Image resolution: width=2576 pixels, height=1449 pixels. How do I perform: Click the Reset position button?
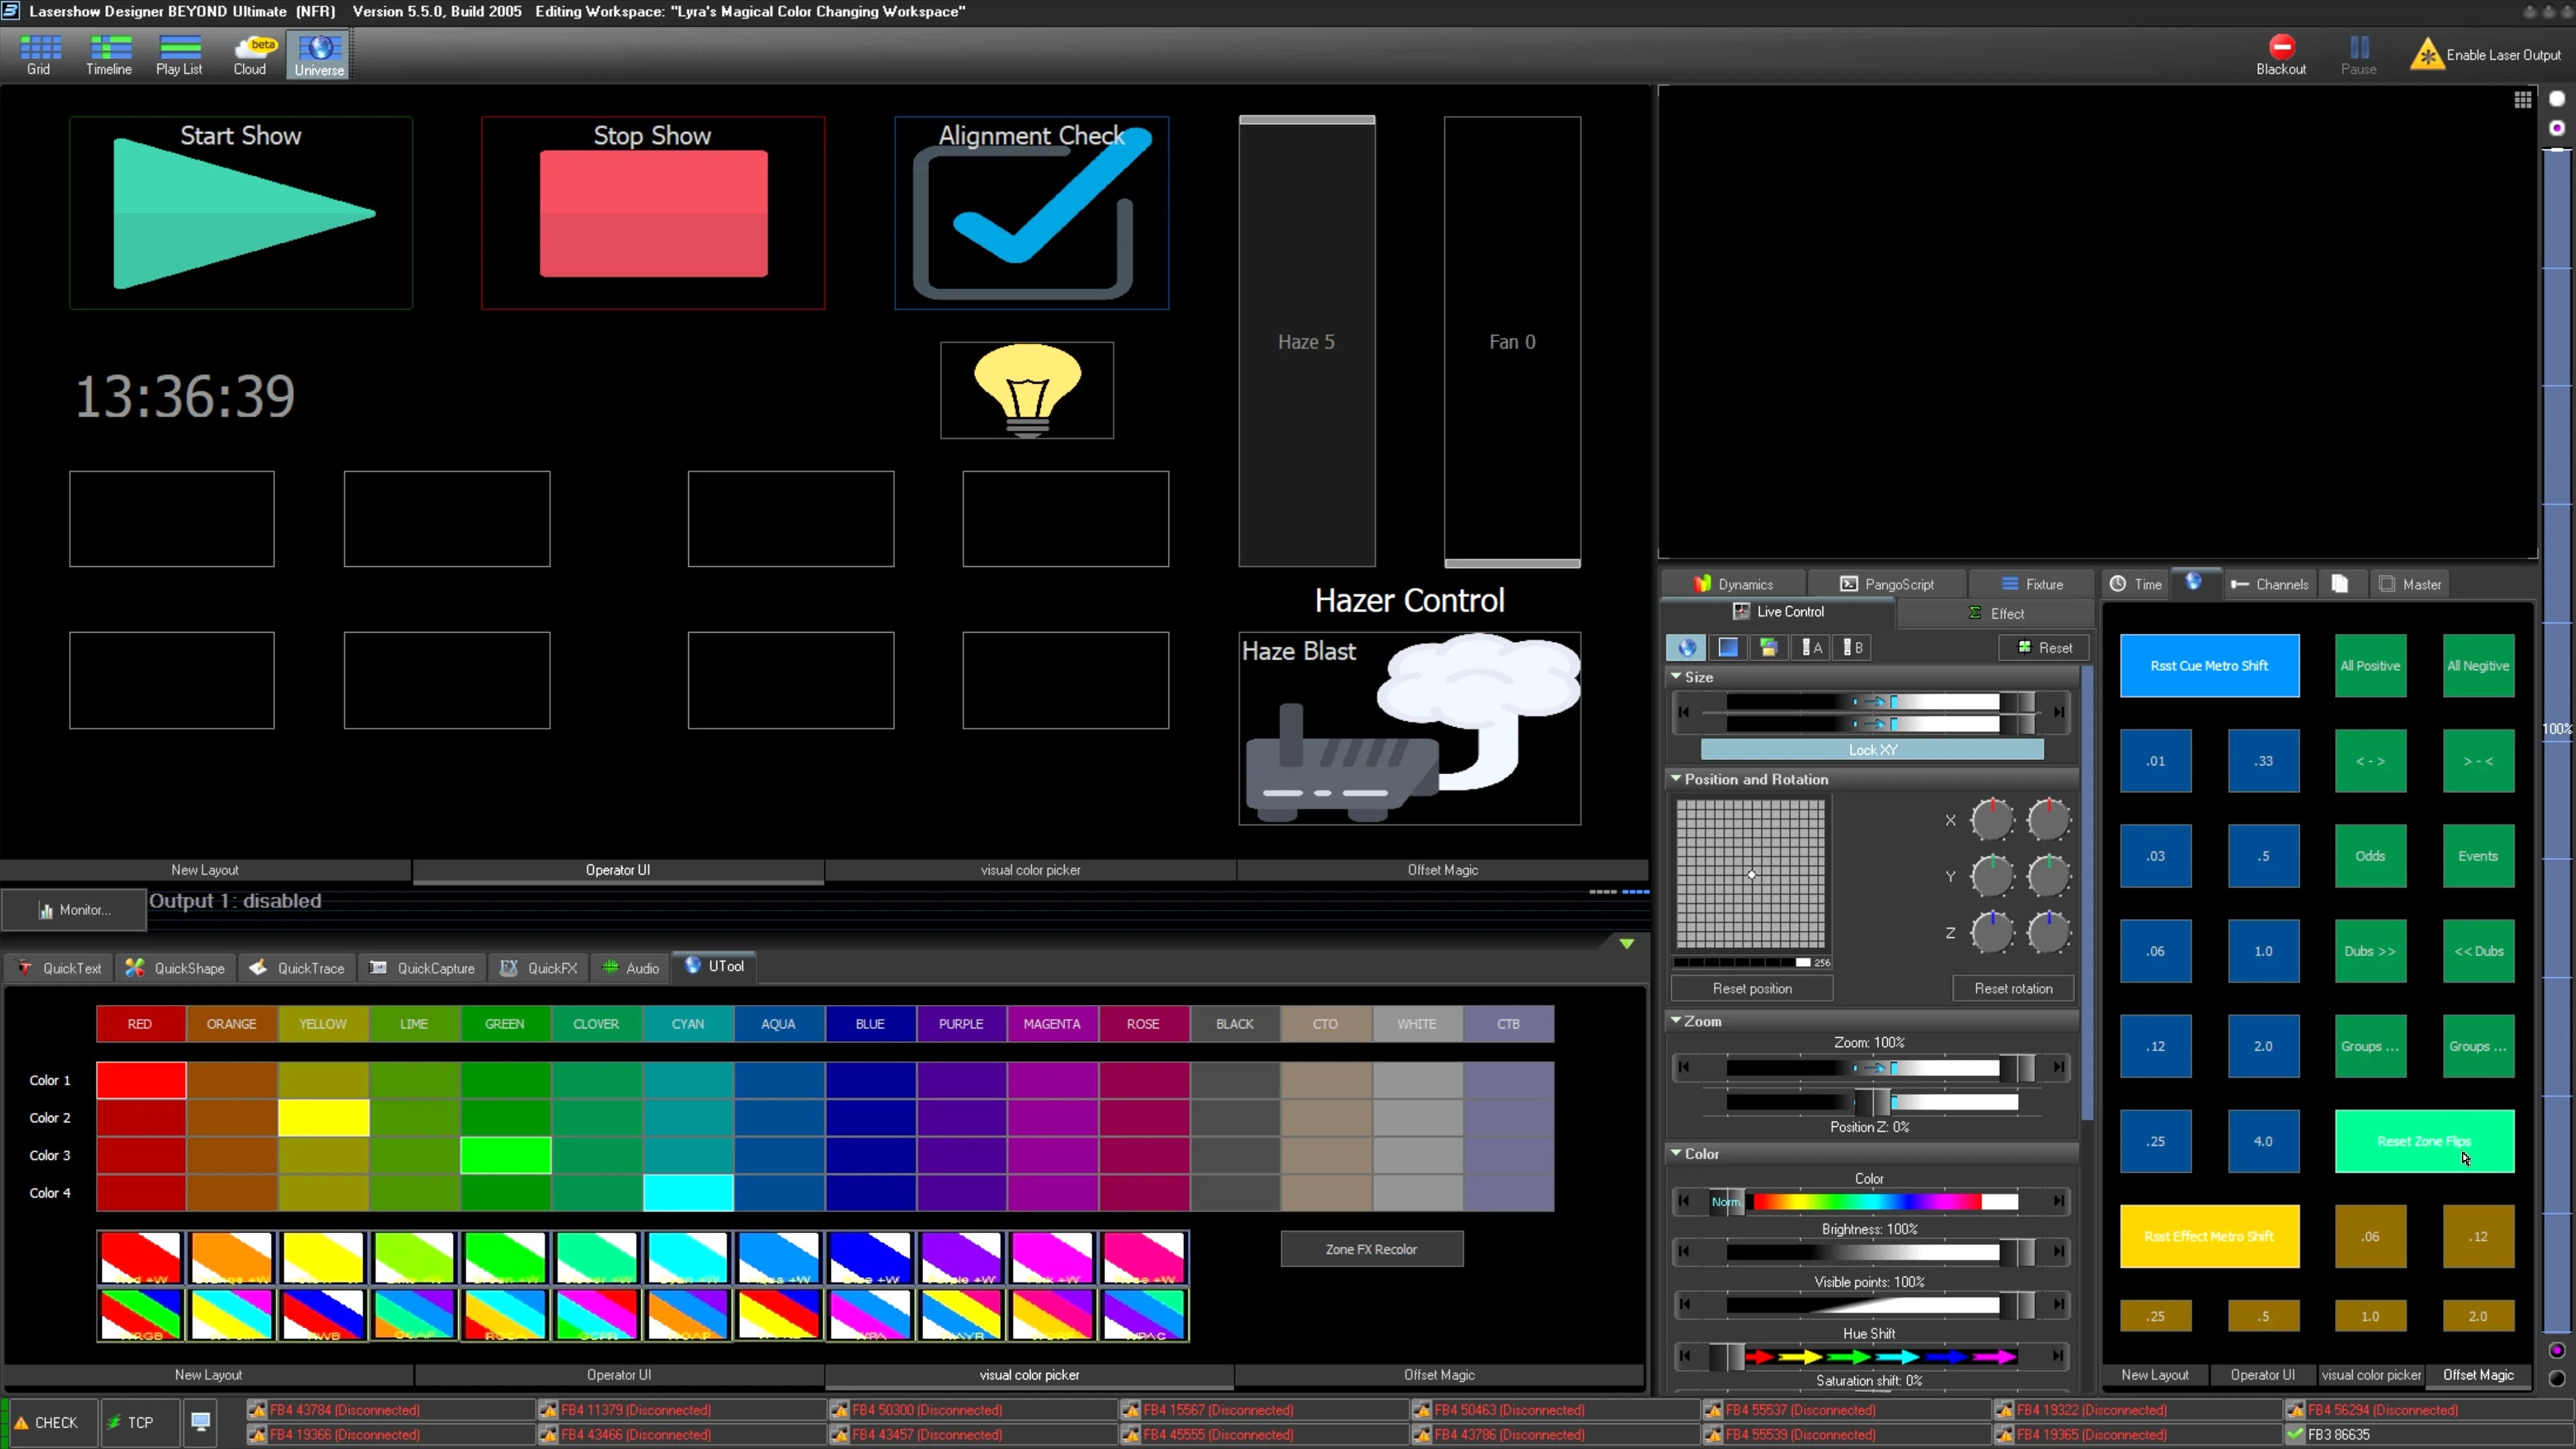click(x=1751, y=988)
